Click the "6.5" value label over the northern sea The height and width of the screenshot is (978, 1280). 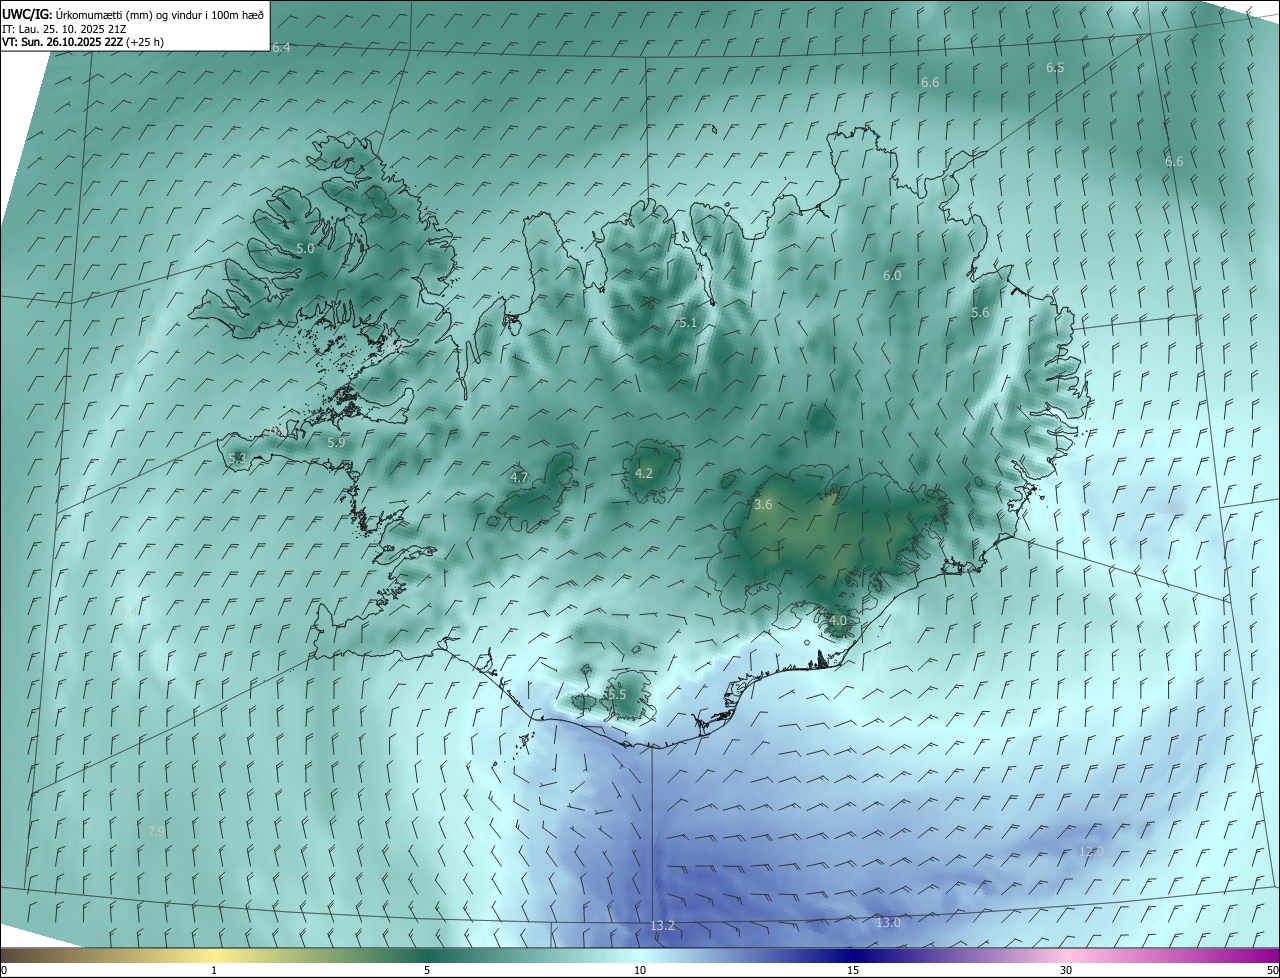pos(1055,68)
